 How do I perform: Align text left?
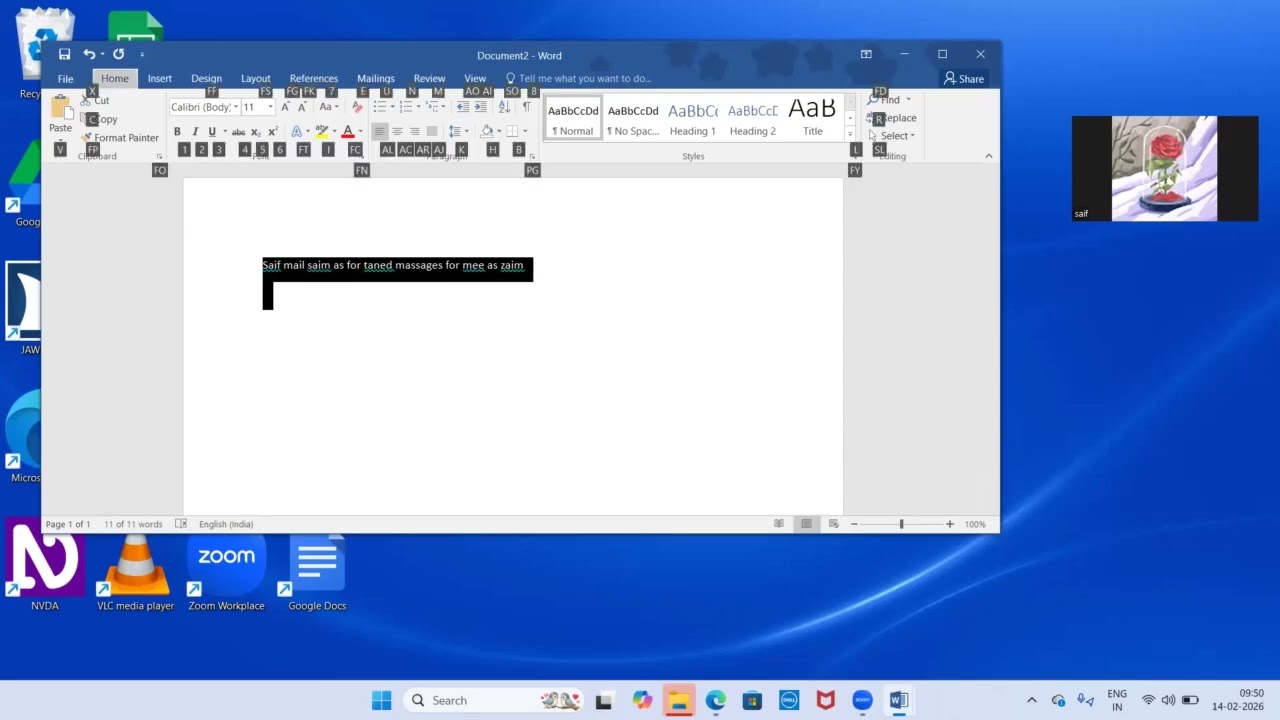click(x=379, y=132)
